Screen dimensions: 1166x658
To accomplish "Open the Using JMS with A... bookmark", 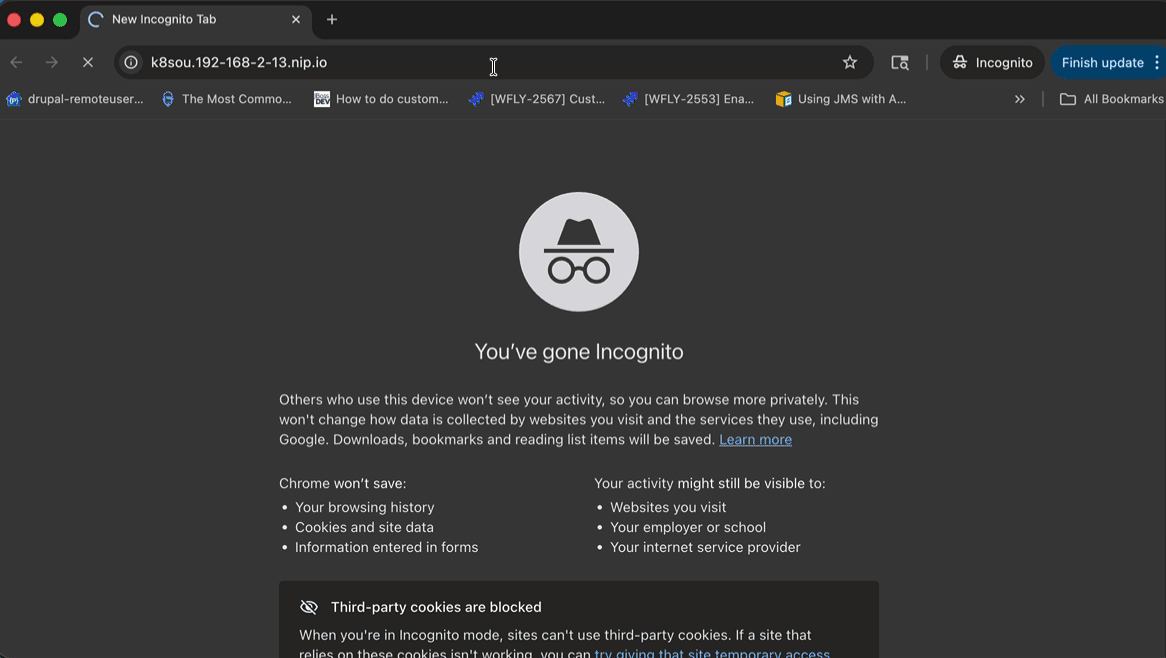I will coord(841,99).
